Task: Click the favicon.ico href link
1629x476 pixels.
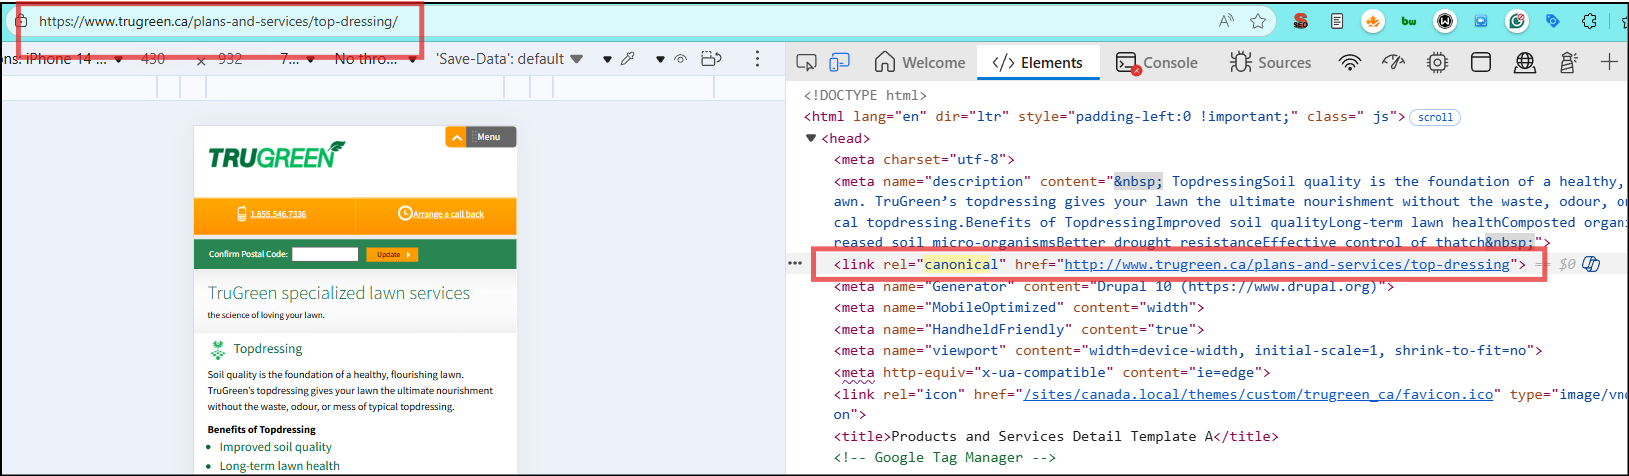Action: [x=1258, y=394]
